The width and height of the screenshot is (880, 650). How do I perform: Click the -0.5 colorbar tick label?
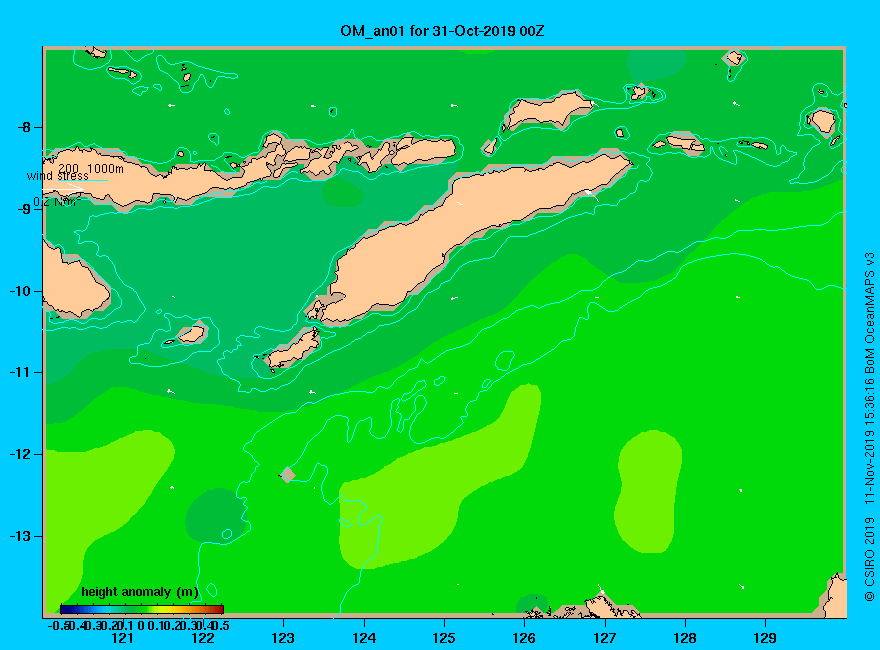(x=58, y=625)
